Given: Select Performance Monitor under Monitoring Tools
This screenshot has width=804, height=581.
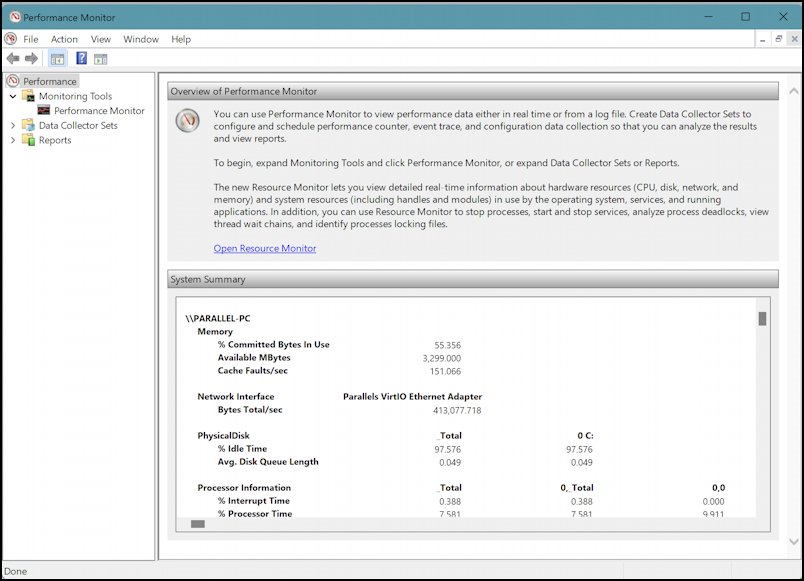Looking at the screenshot, I should 99,111.
